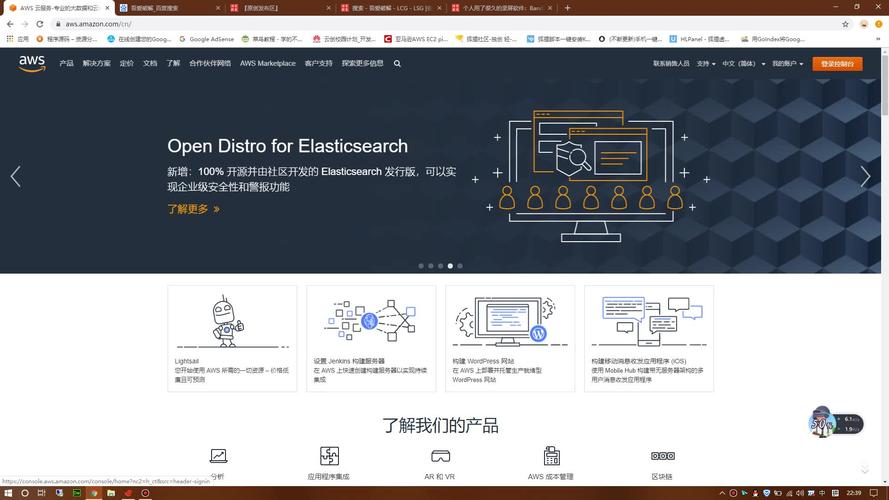This screenshot has height=500, width=889.
Task: Open the 定价 pricing menu item
Action: 126,63
